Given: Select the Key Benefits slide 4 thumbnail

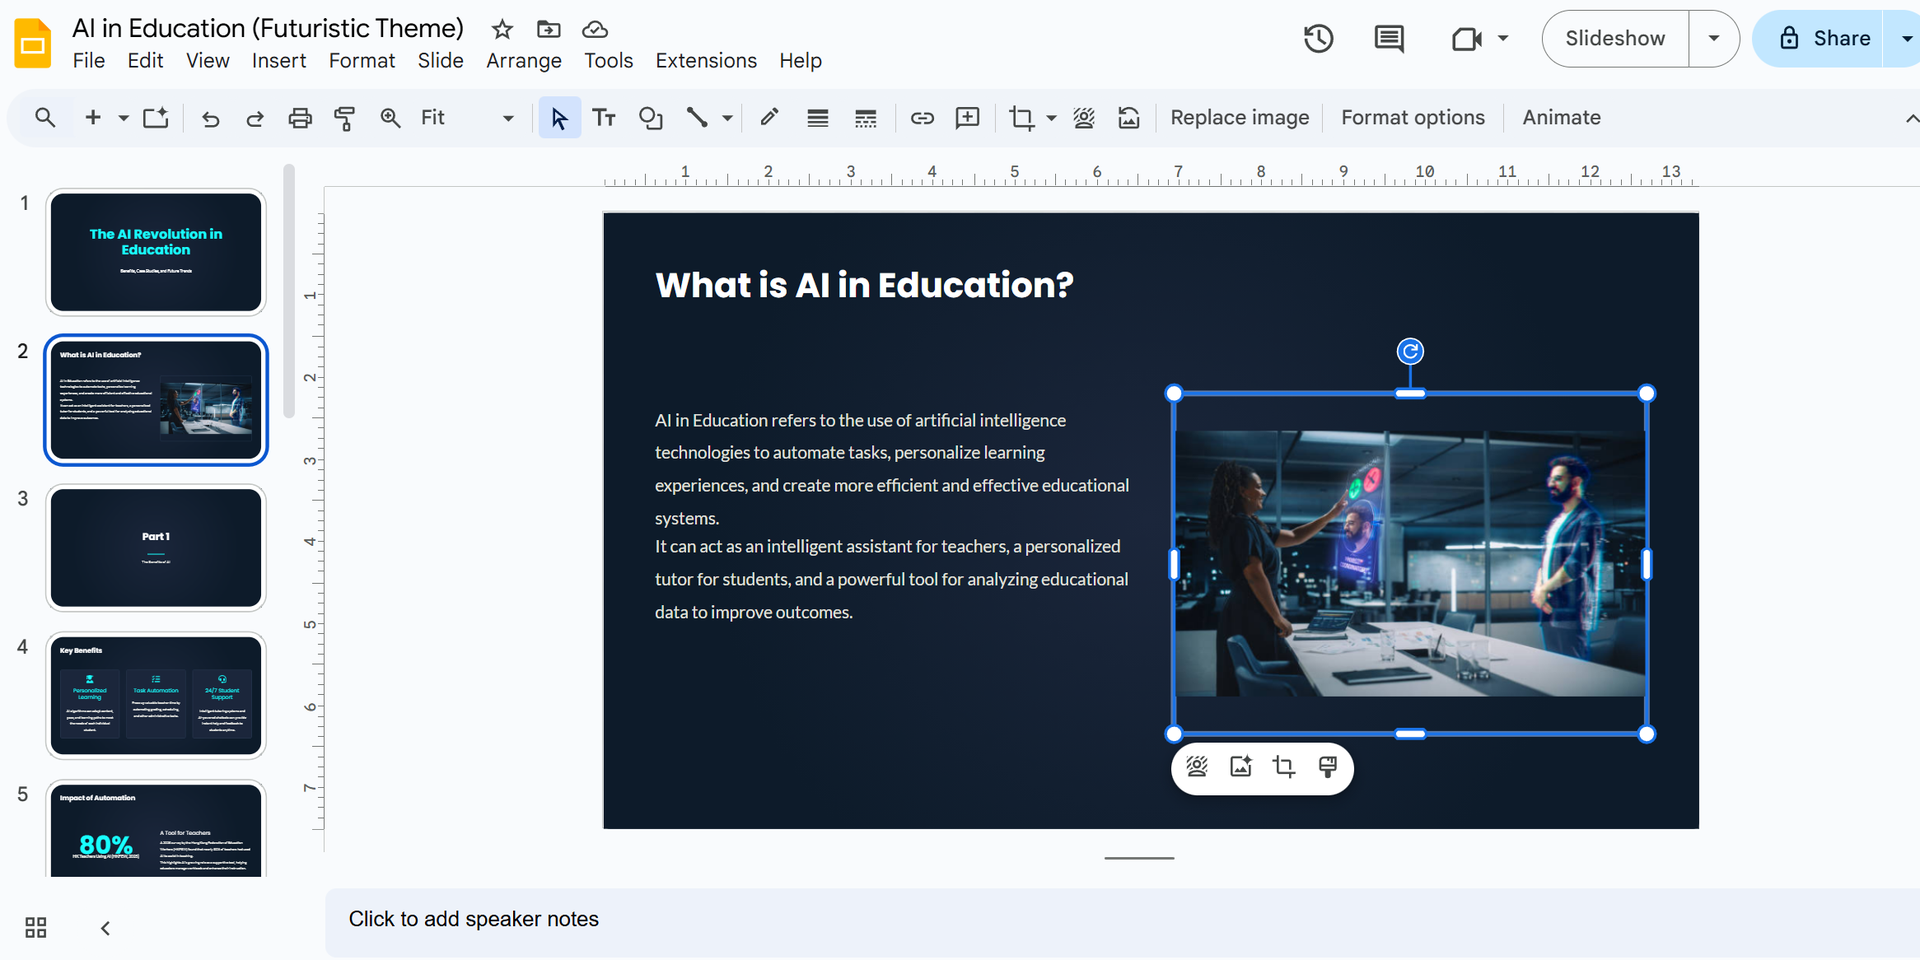Looking at the screenshot, I should [156, 696].
